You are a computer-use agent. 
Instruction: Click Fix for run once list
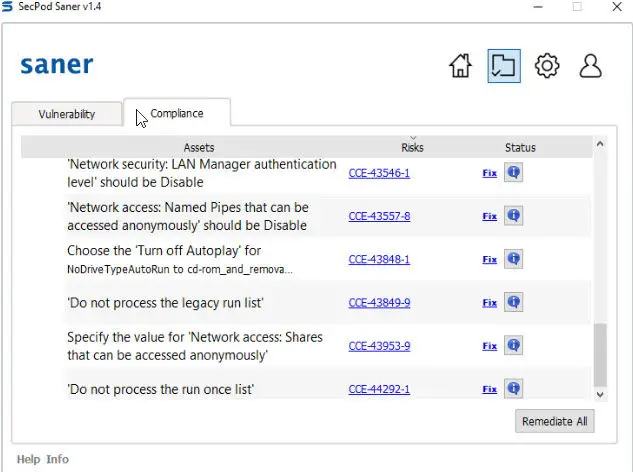pyautogui.click(x=489, y=389)
